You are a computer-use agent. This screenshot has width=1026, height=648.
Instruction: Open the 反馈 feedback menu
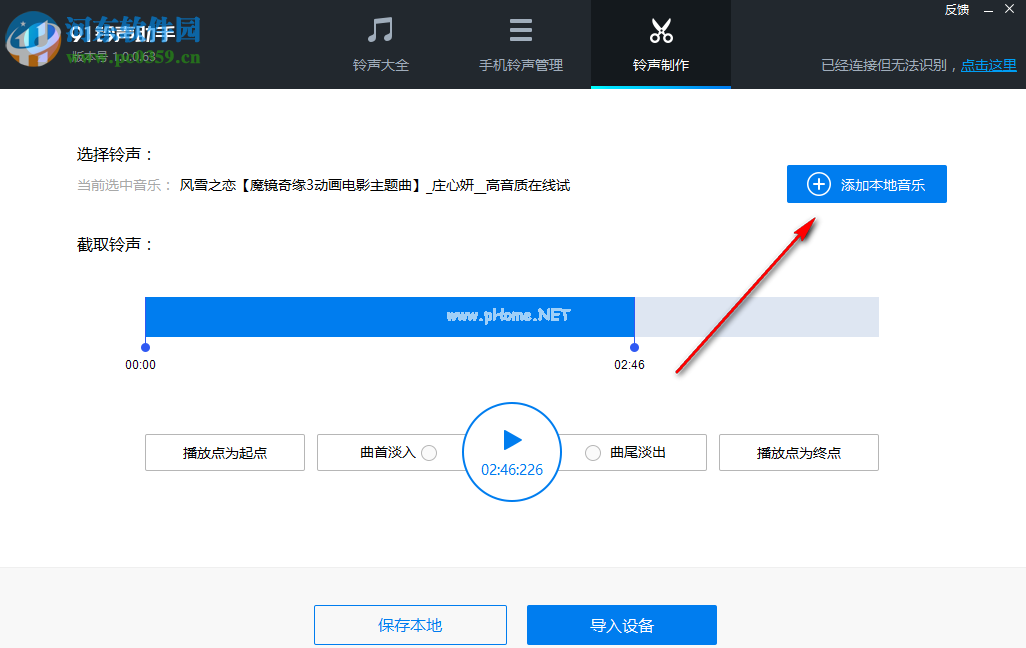[956, 9]
